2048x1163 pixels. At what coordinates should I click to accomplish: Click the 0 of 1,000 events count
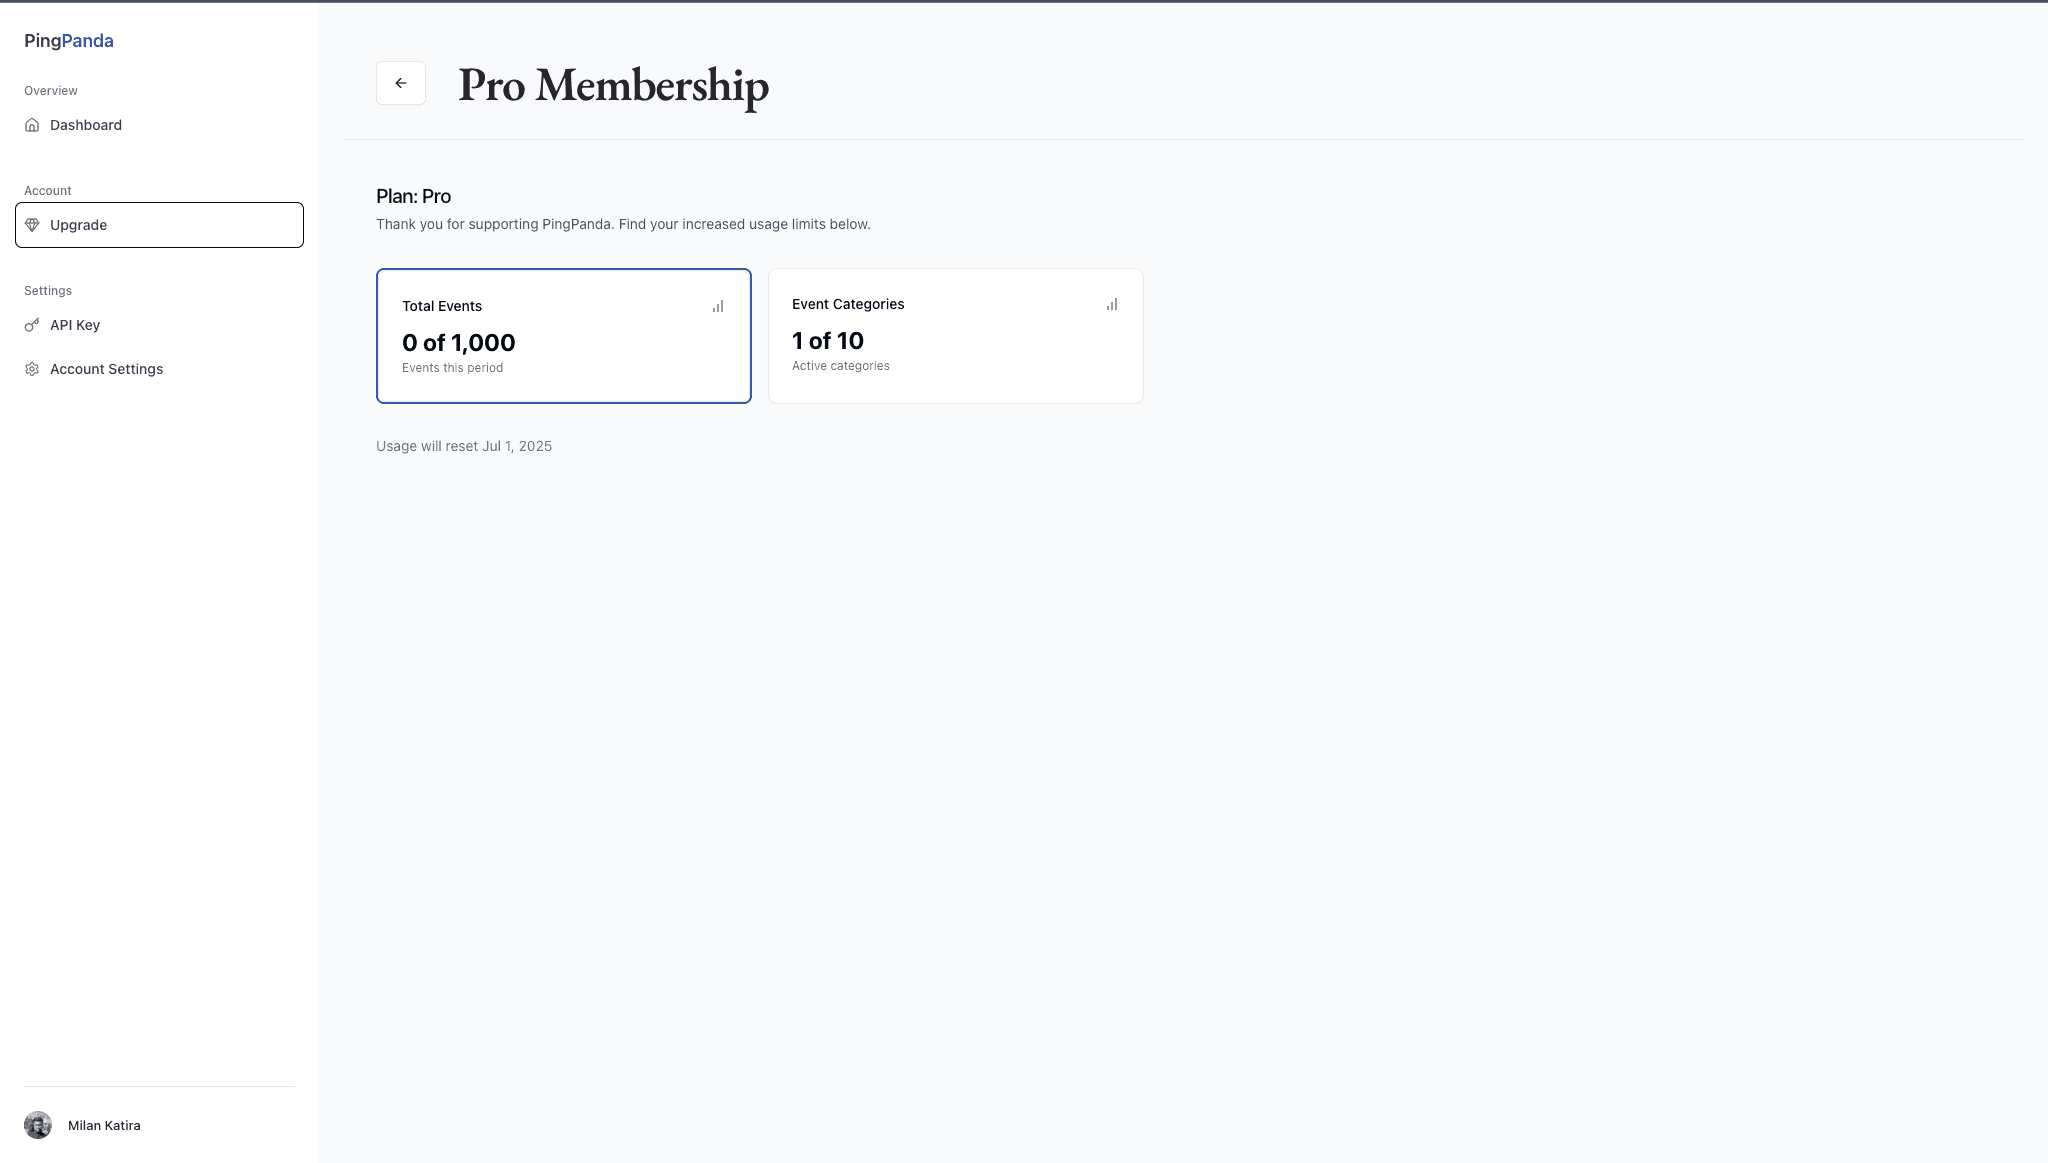tap(459, 343)
